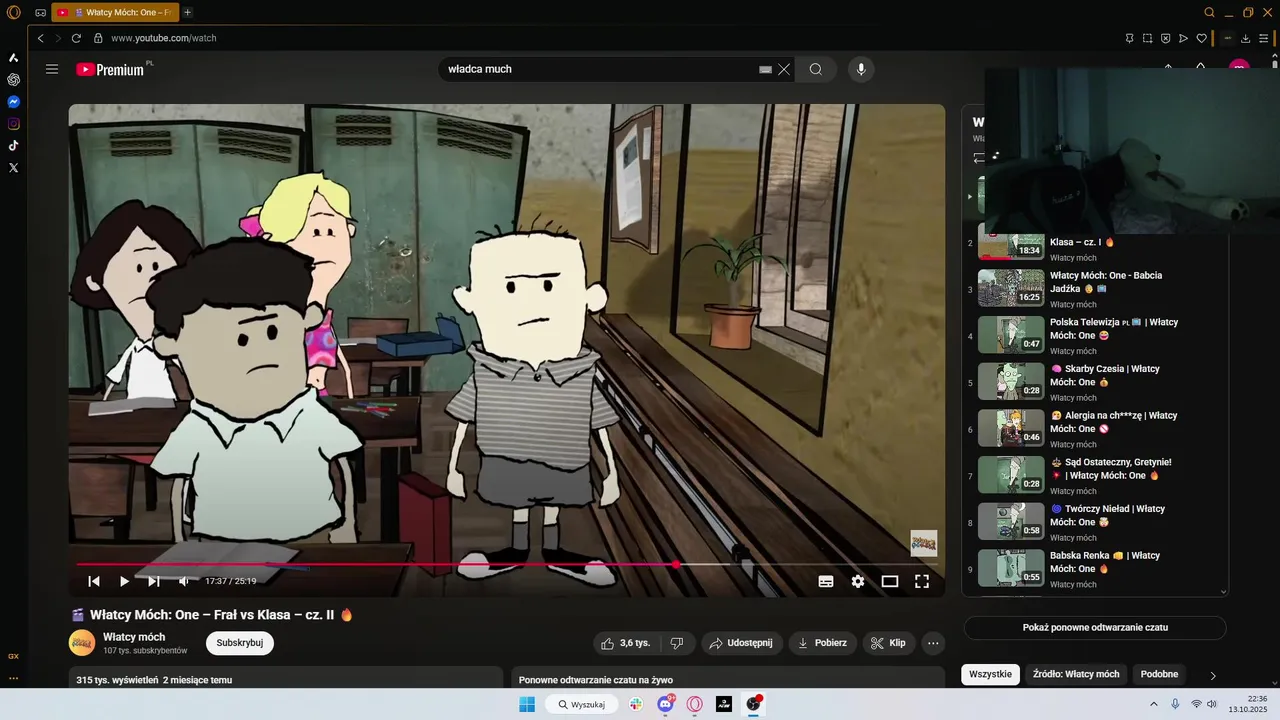Open the browser tab search magnifier
1280x720 pixels.
pyautogui.click(x=1209, y=13)
